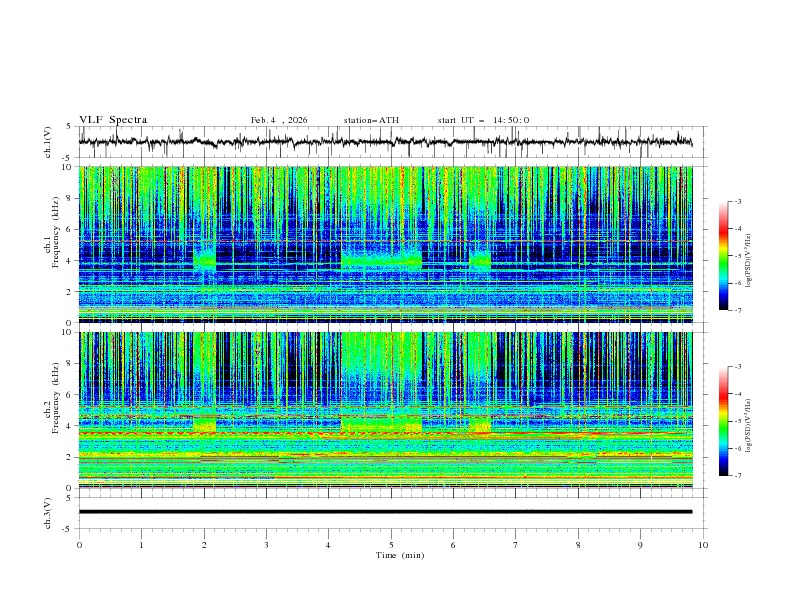Click the date text "Feb. 4 , 2026"

click(x=279, y=120)
